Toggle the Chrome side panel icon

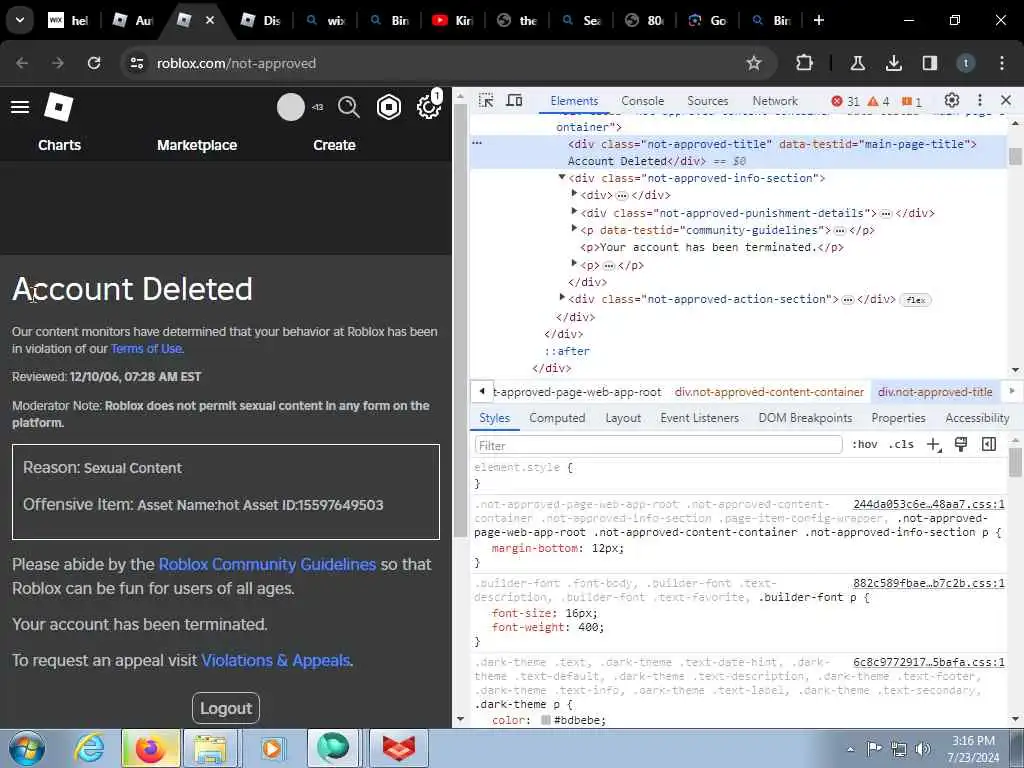tap(929, 63)
